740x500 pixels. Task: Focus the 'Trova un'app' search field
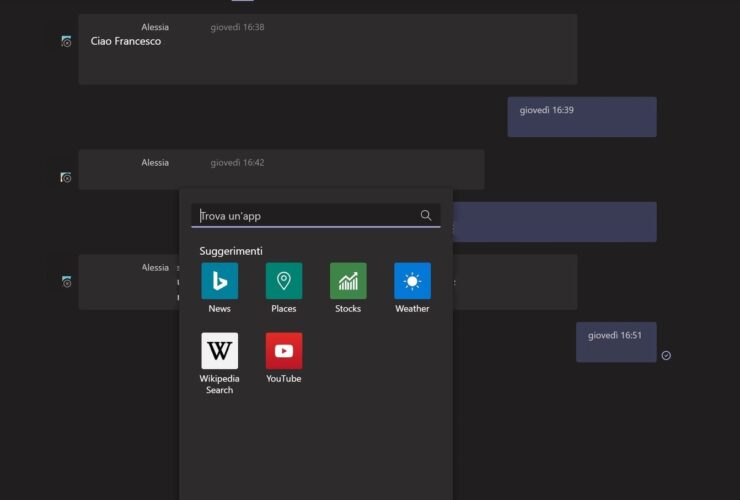point(316,216)
